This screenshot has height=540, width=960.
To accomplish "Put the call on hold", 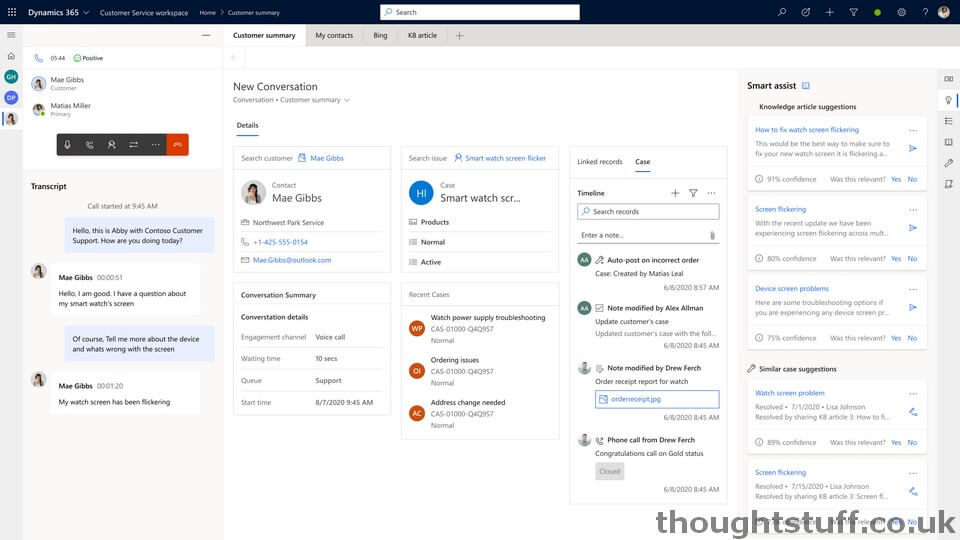I will [x=89, y=144].
